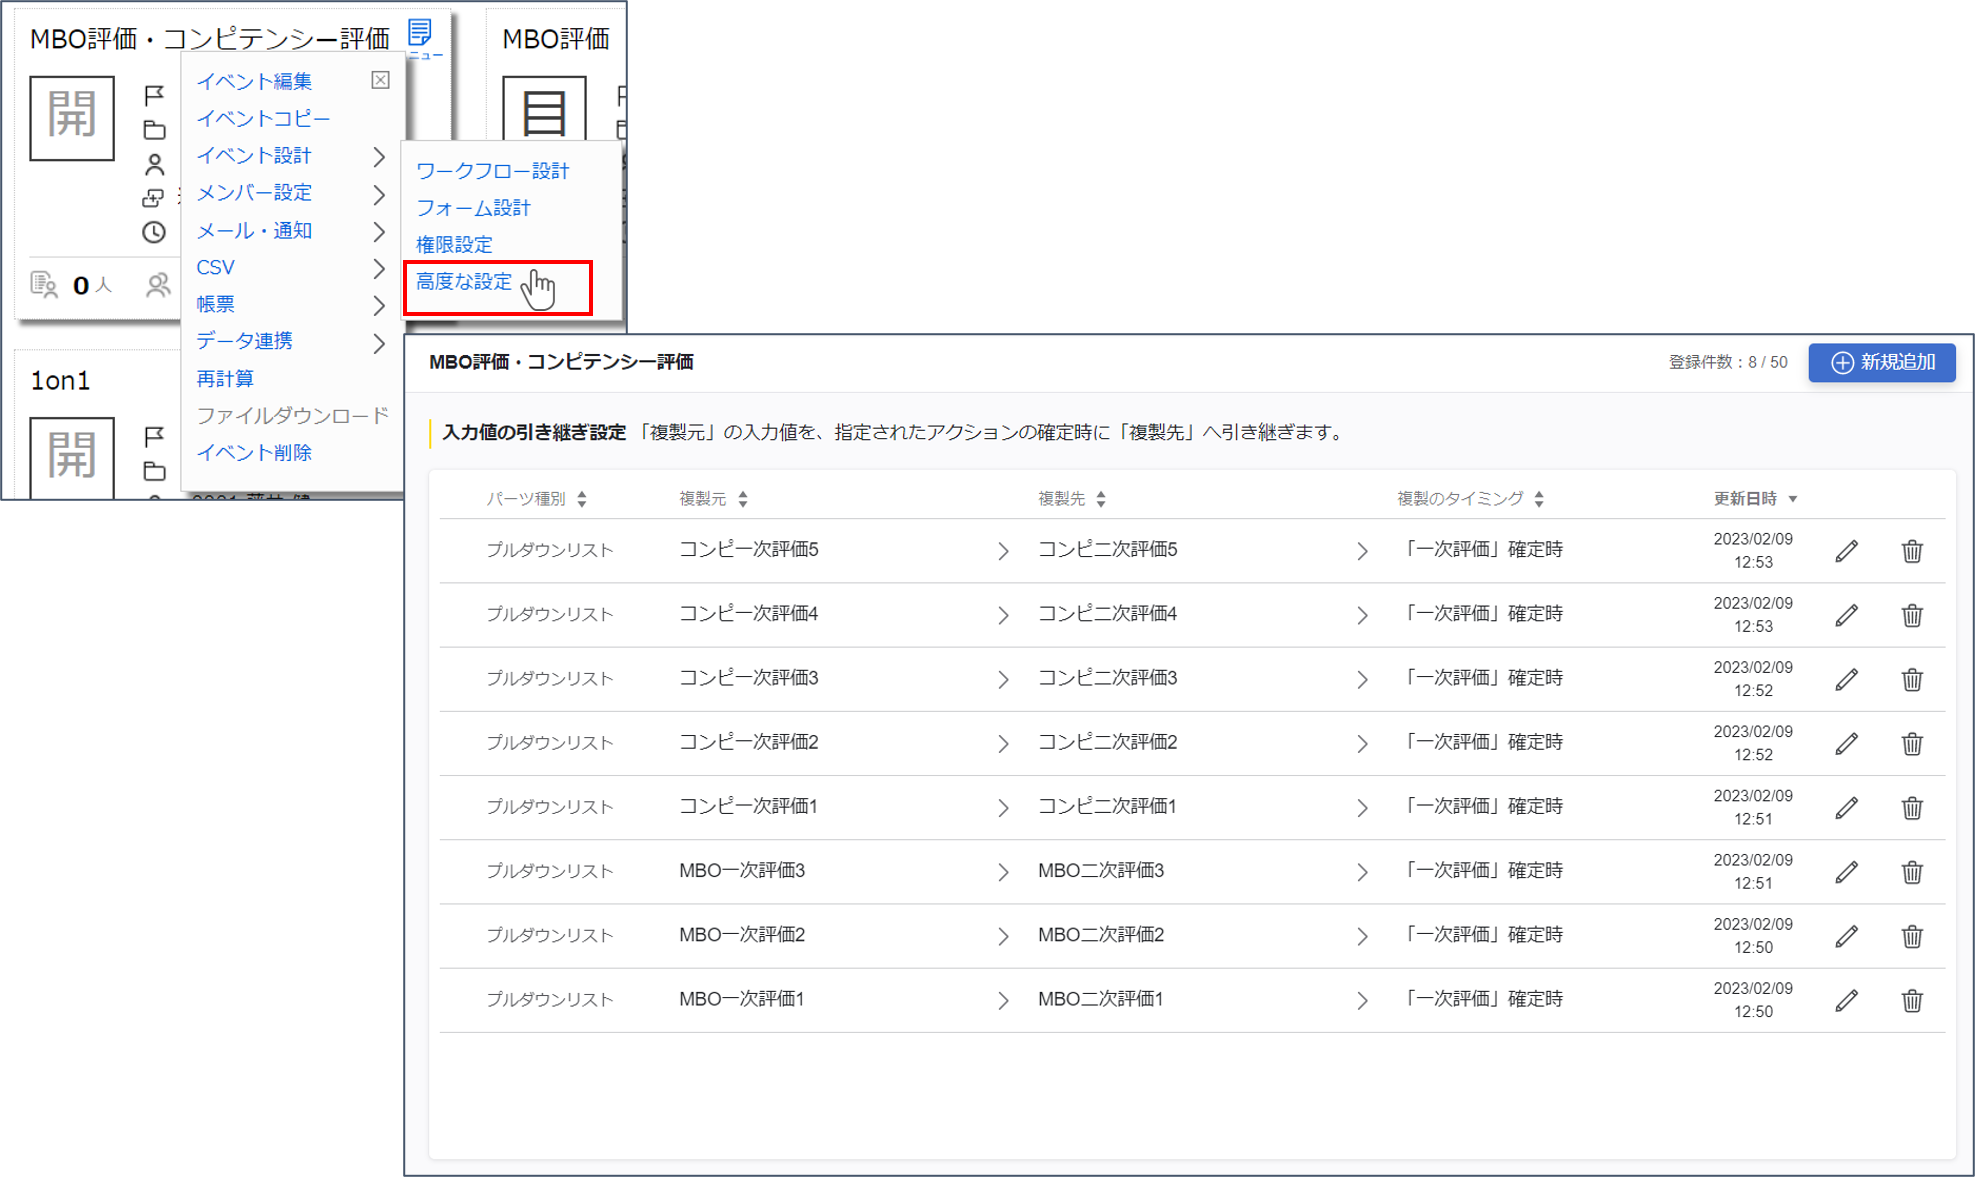Close the event context menu
This screenshot has width=1975, height=1177.
(x=380, y=80)
